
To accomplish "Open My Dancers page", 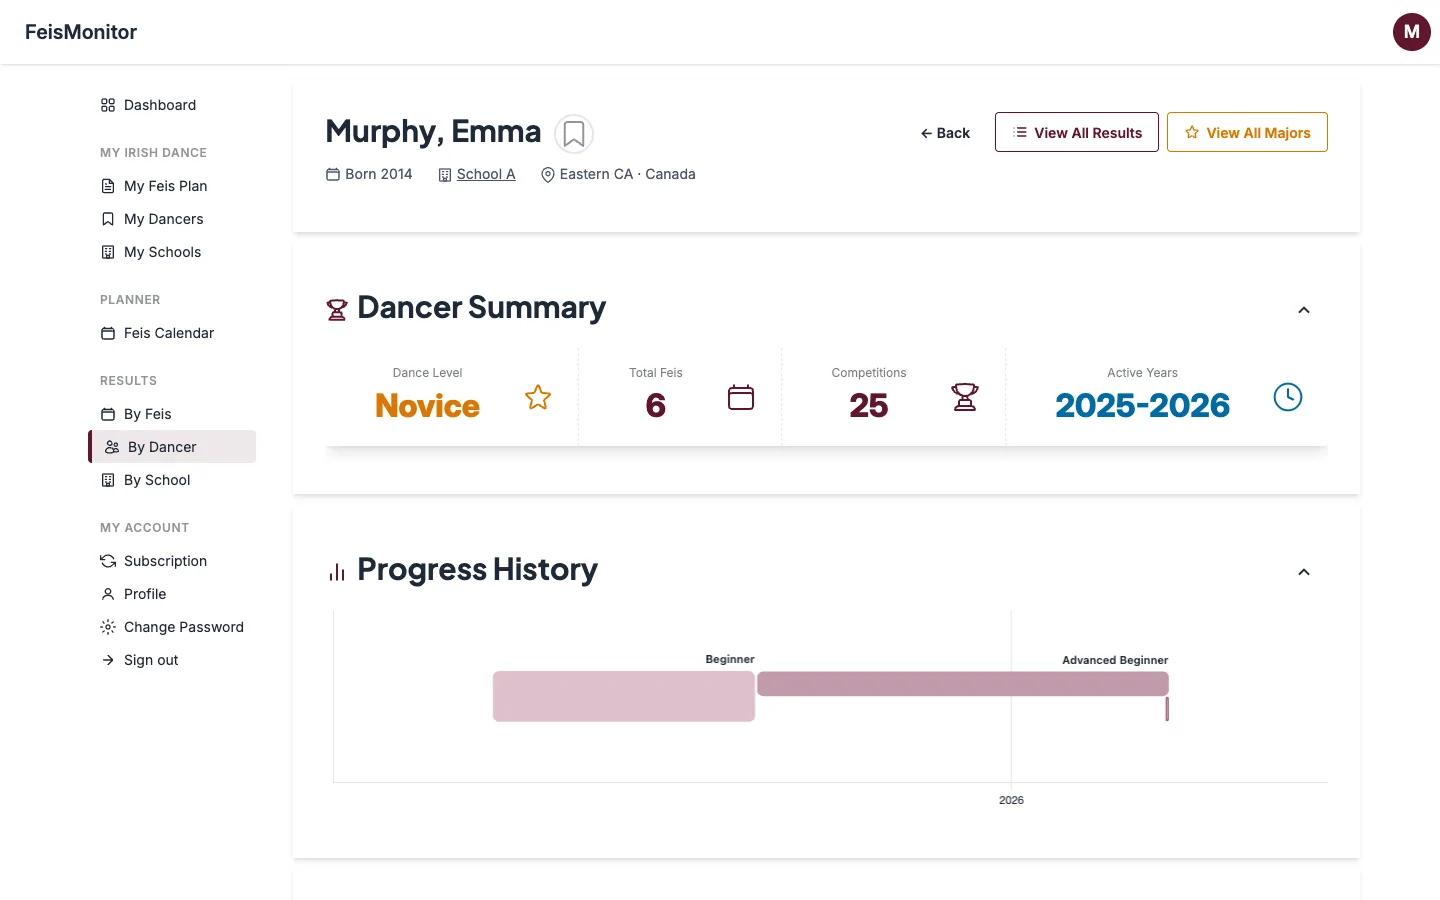I will coord(163,219).
